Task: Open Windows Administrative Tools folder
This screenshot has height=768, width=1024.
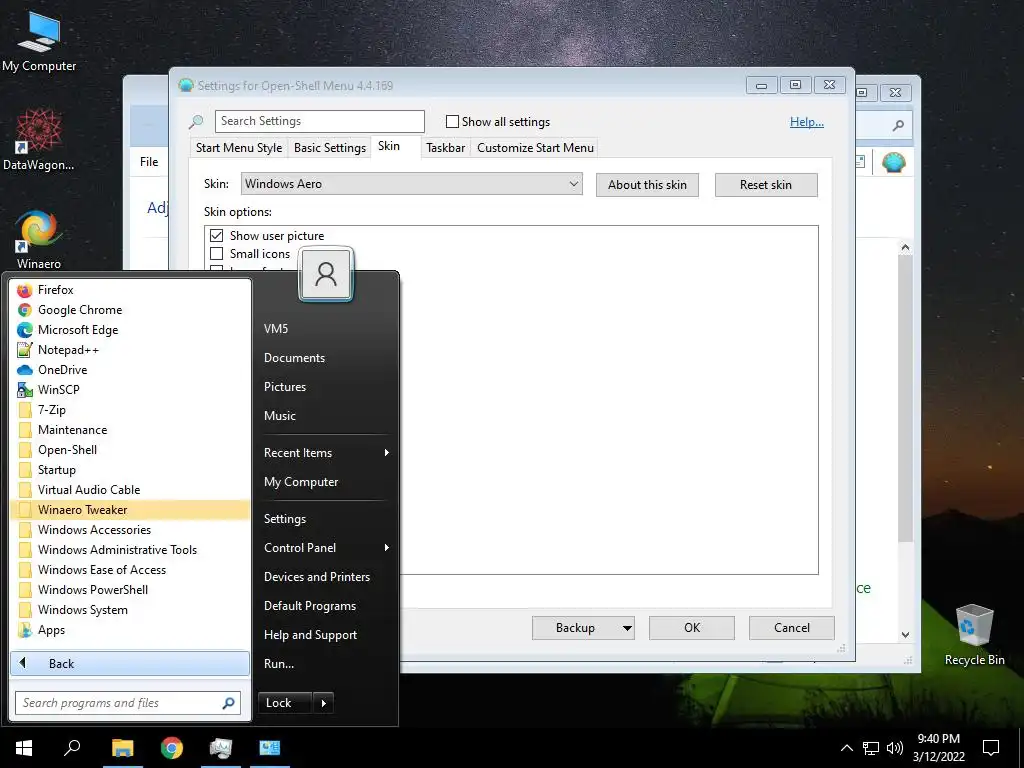Action: [131, 550]
